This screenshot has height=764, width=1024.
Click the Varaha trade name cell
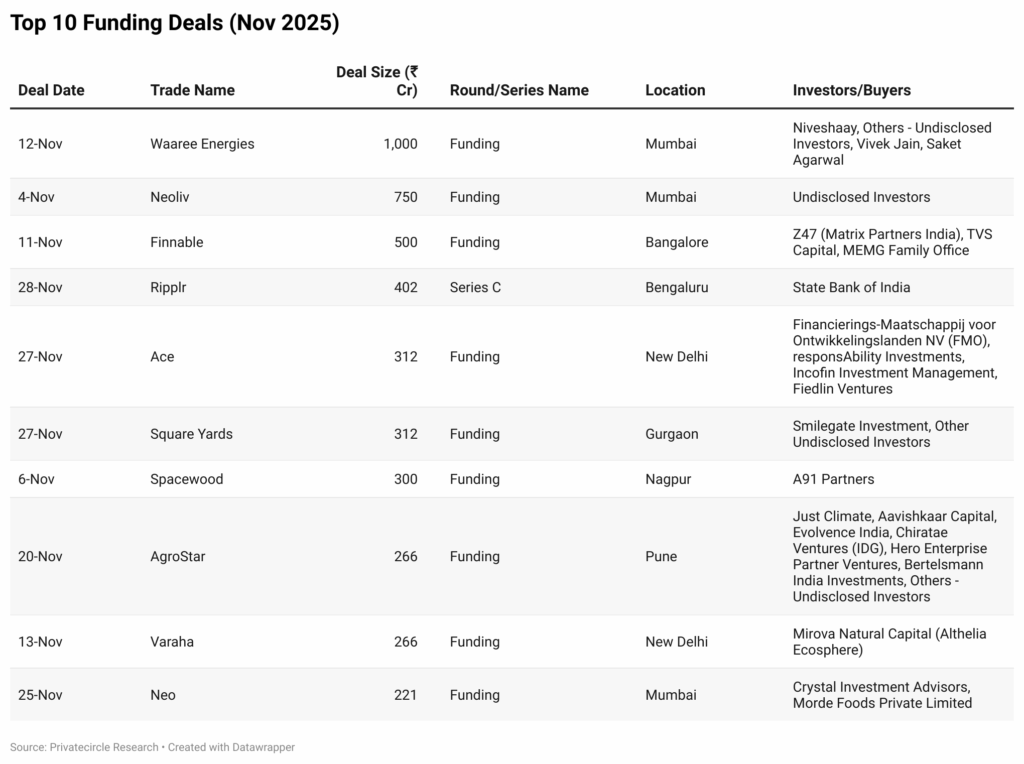pos(172,642)
